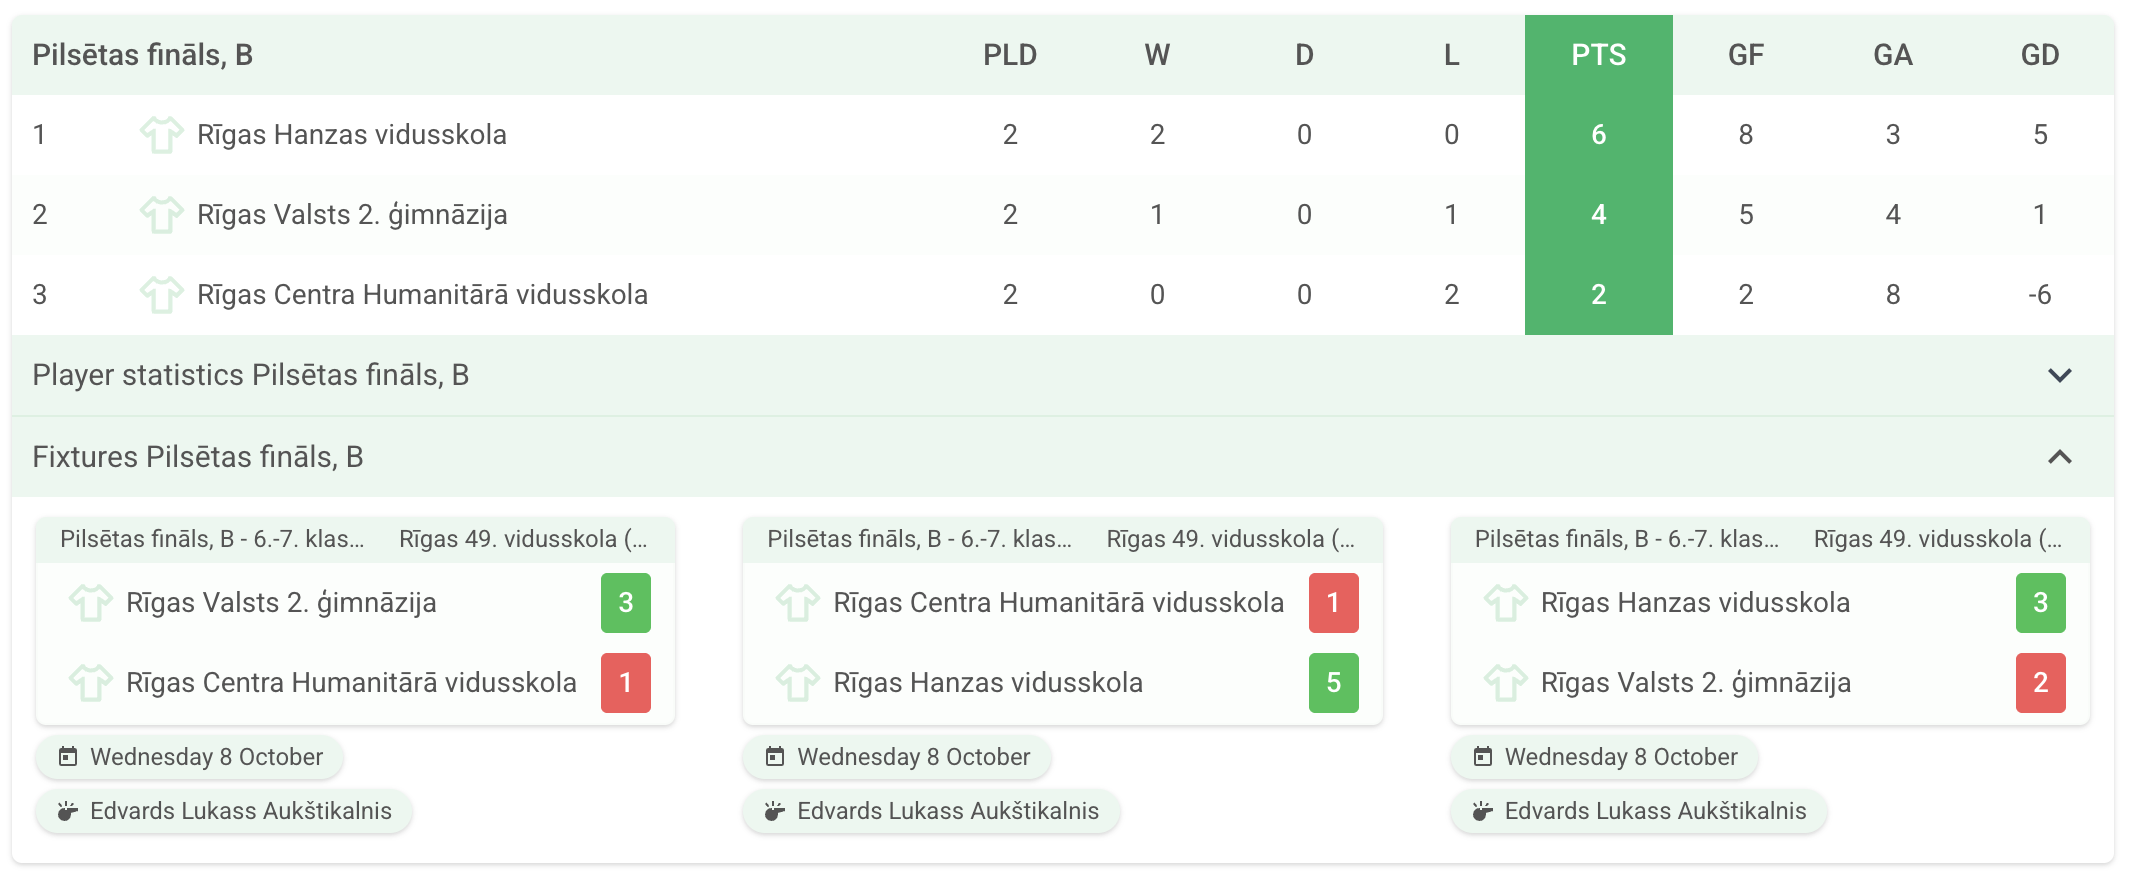Collapse Fixtures Pilsētas fināls, B section
This screenshot has width=2132, height=880.
[2059, 457]
